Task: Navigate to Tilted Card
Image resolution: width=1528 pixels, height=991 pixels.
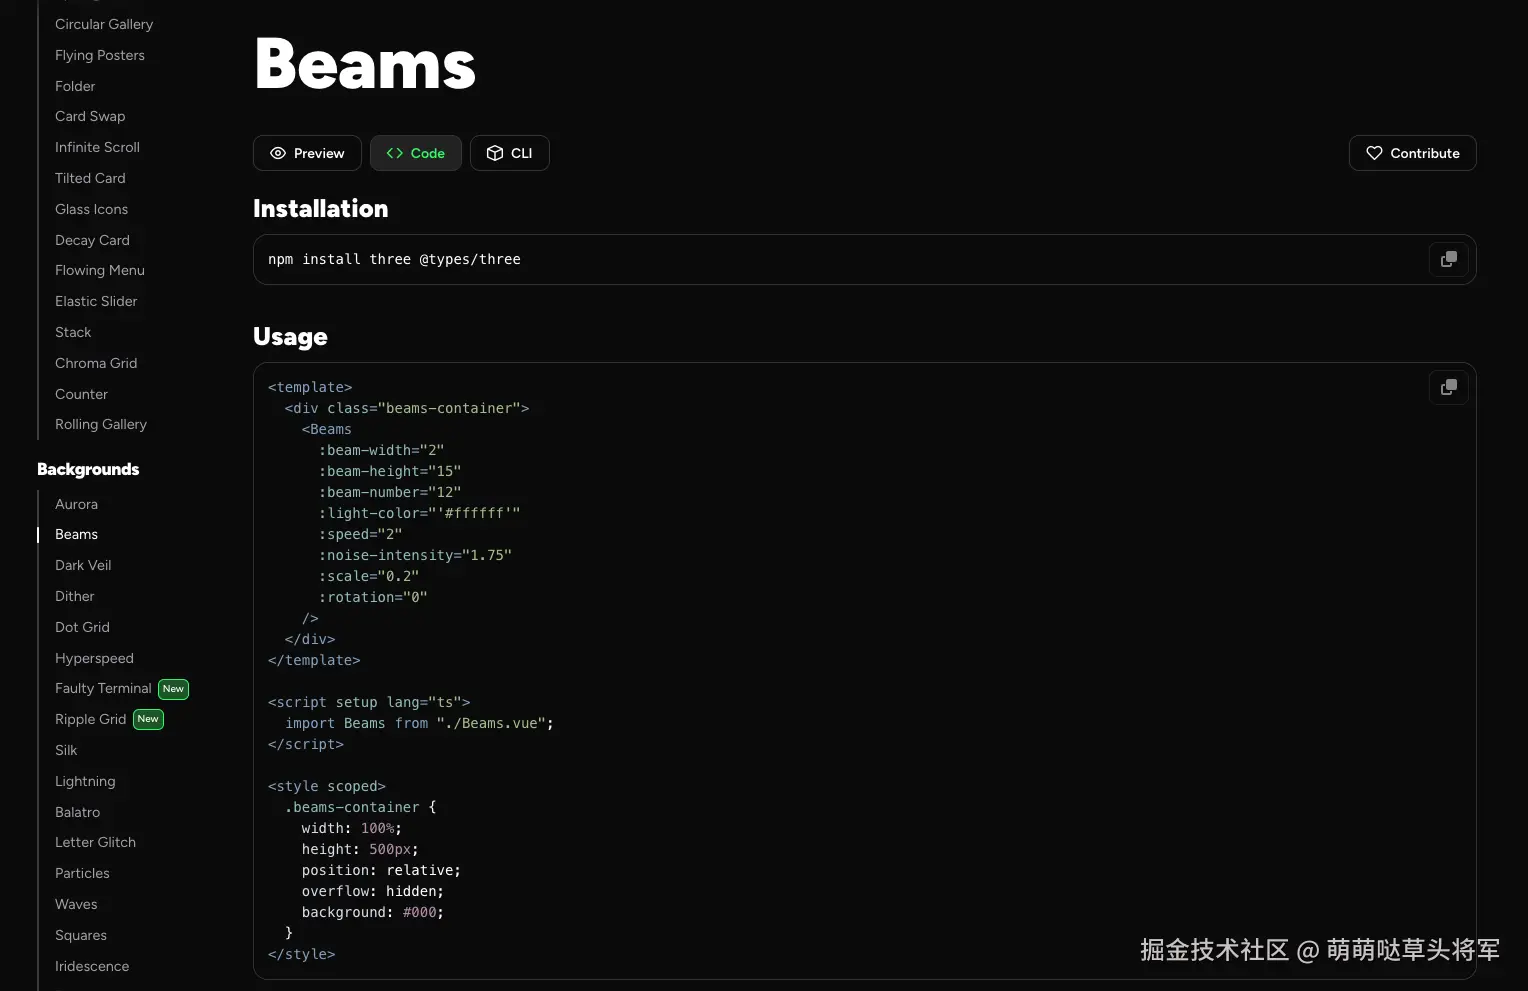Action: point(90,178)
